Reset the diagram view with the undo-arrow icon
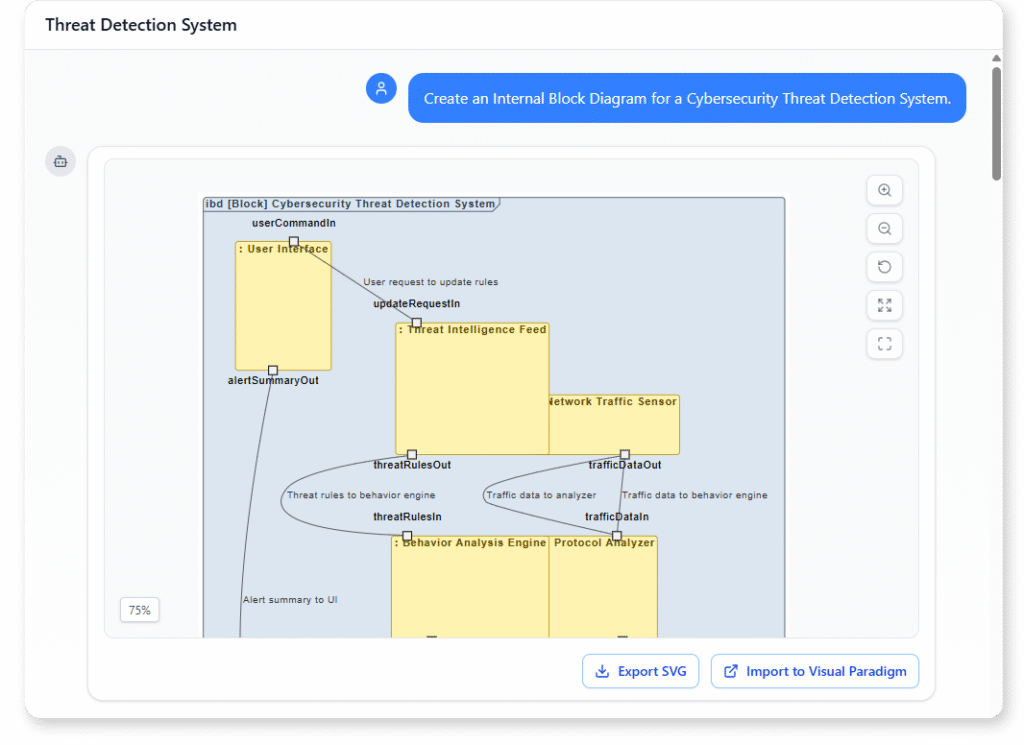The width and height of the screenshot is (1024, 745). [884, 266]
